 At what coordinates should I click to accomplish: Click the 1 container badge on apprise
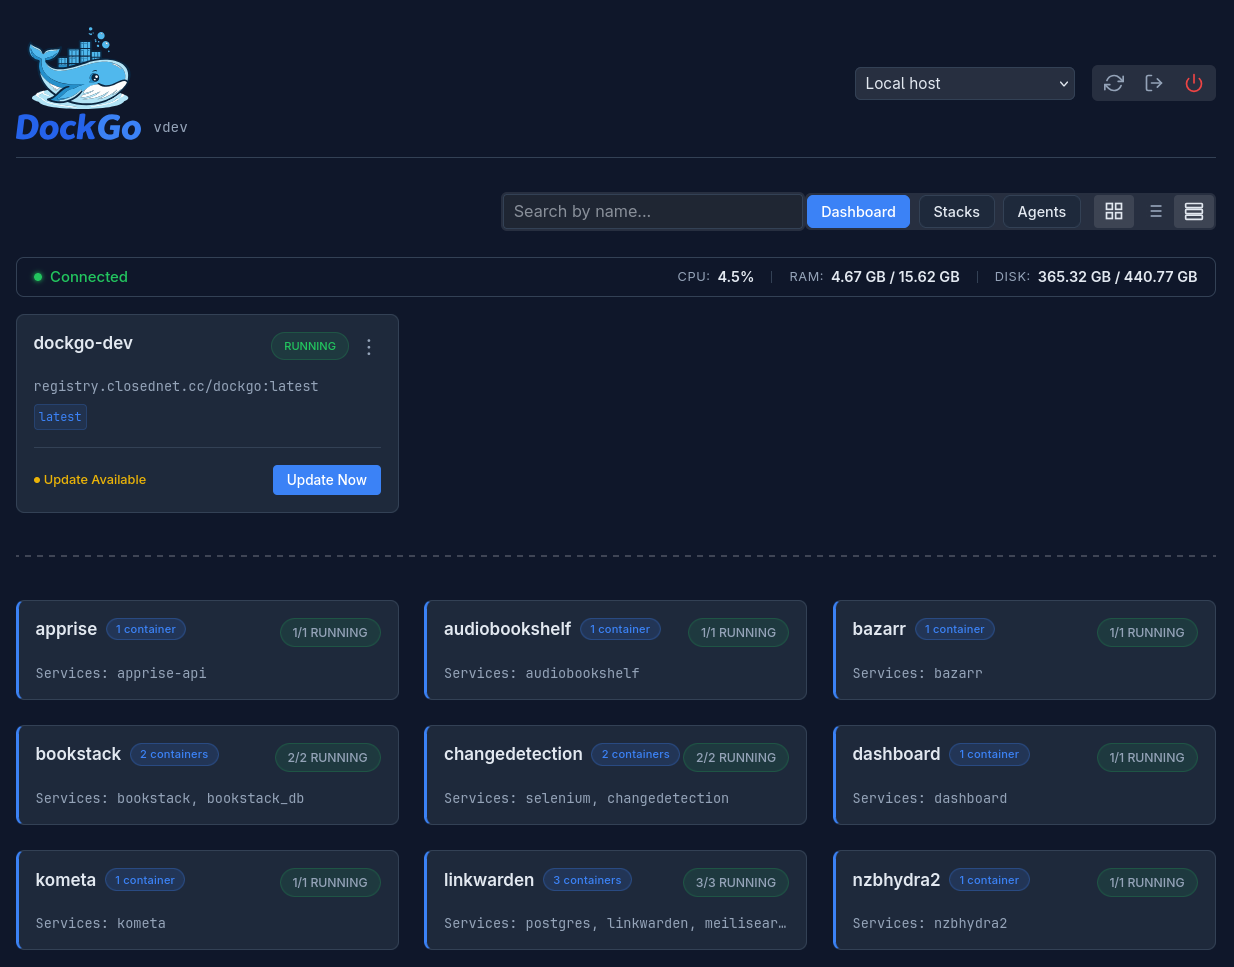tap(146, 629)
